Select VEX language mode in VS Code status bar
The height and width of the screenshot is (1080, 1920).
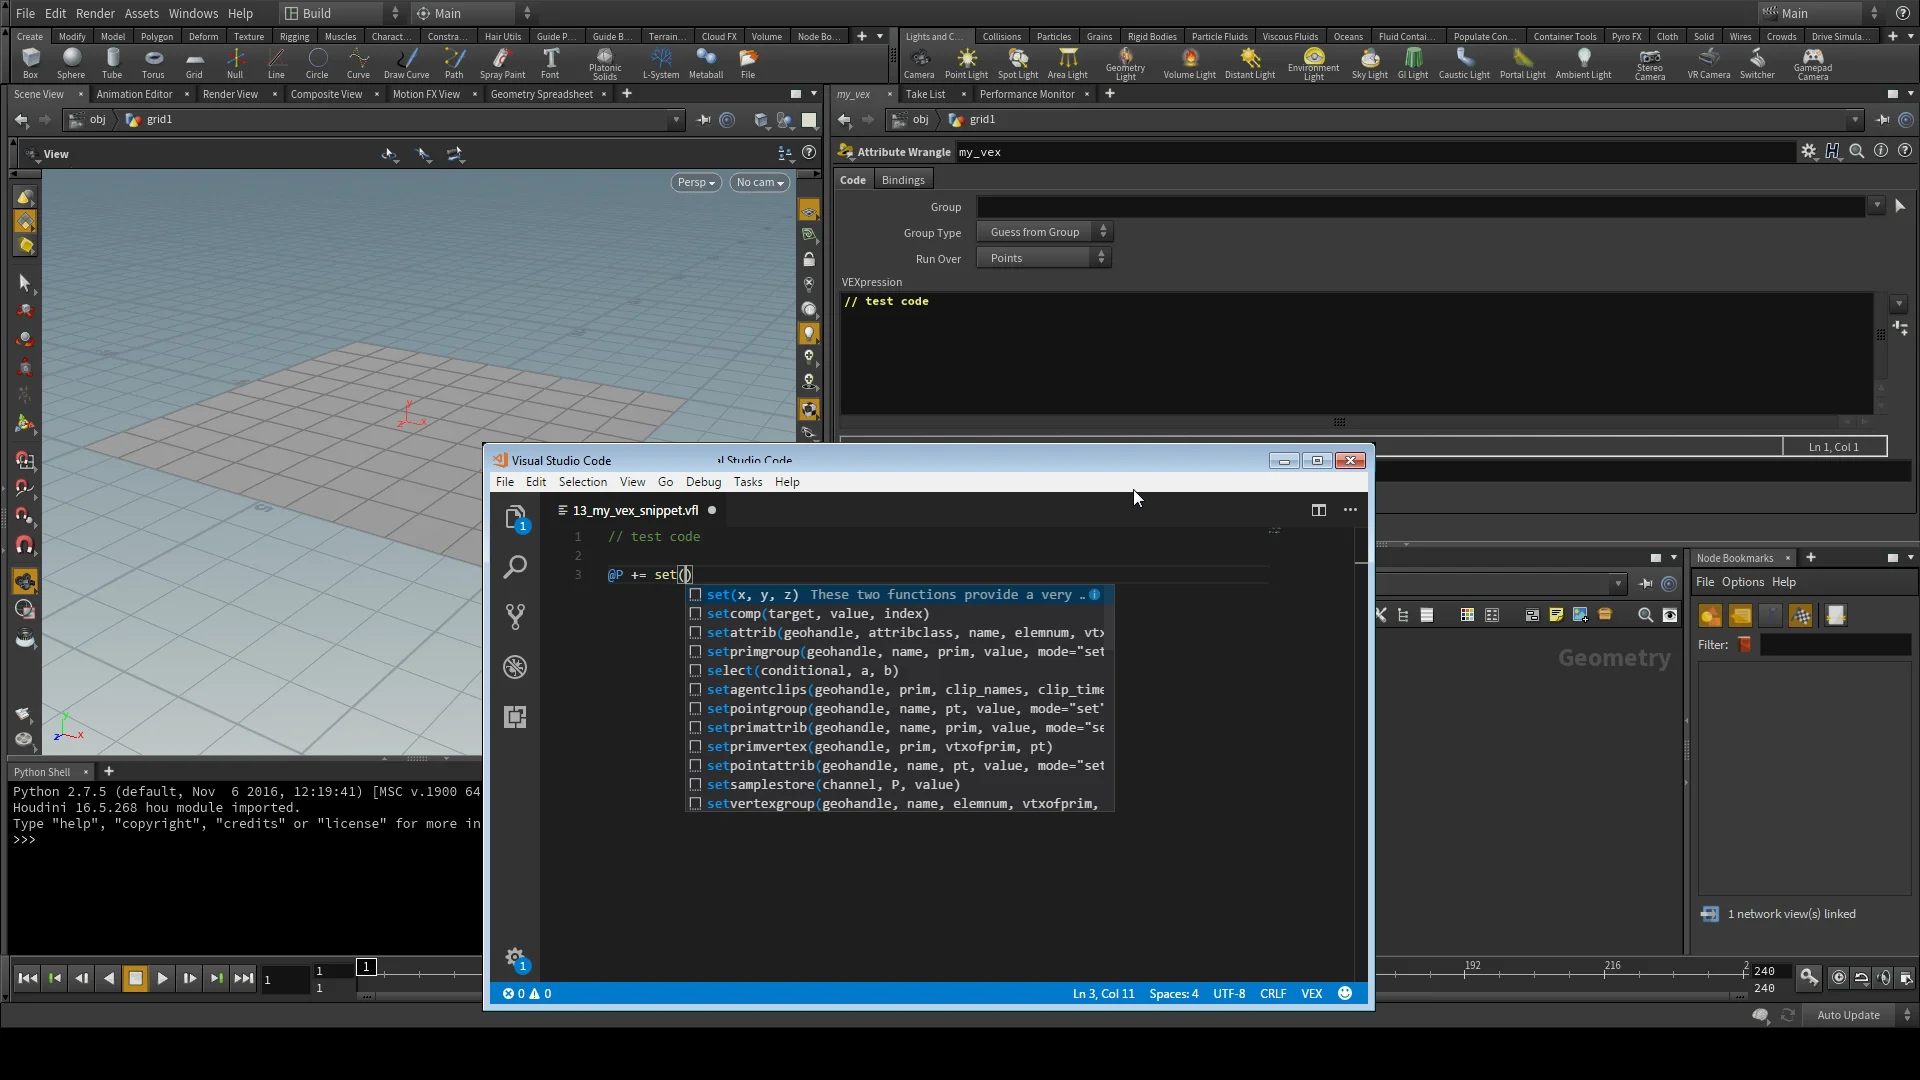tap(1311, 993)
